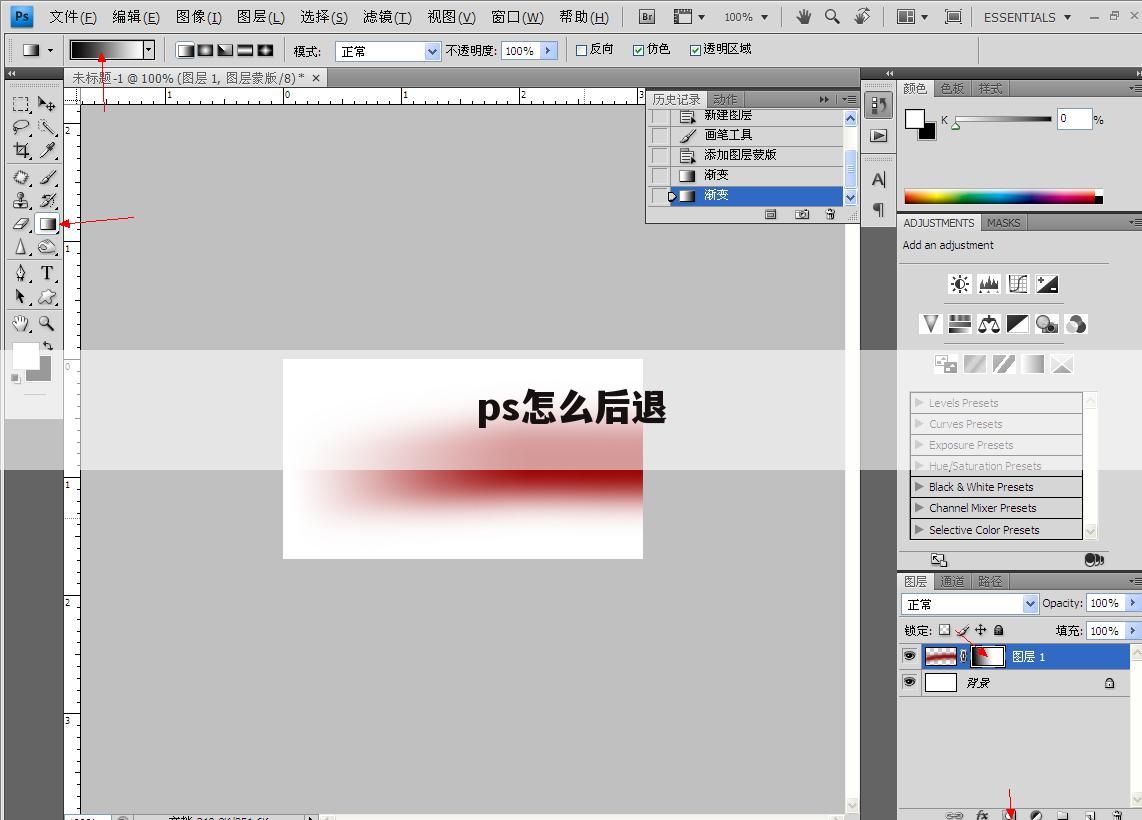This screenshot has width=1142, height=820.
Task: Select the Clone Stamp tool
Action: [x=21, y=200]
